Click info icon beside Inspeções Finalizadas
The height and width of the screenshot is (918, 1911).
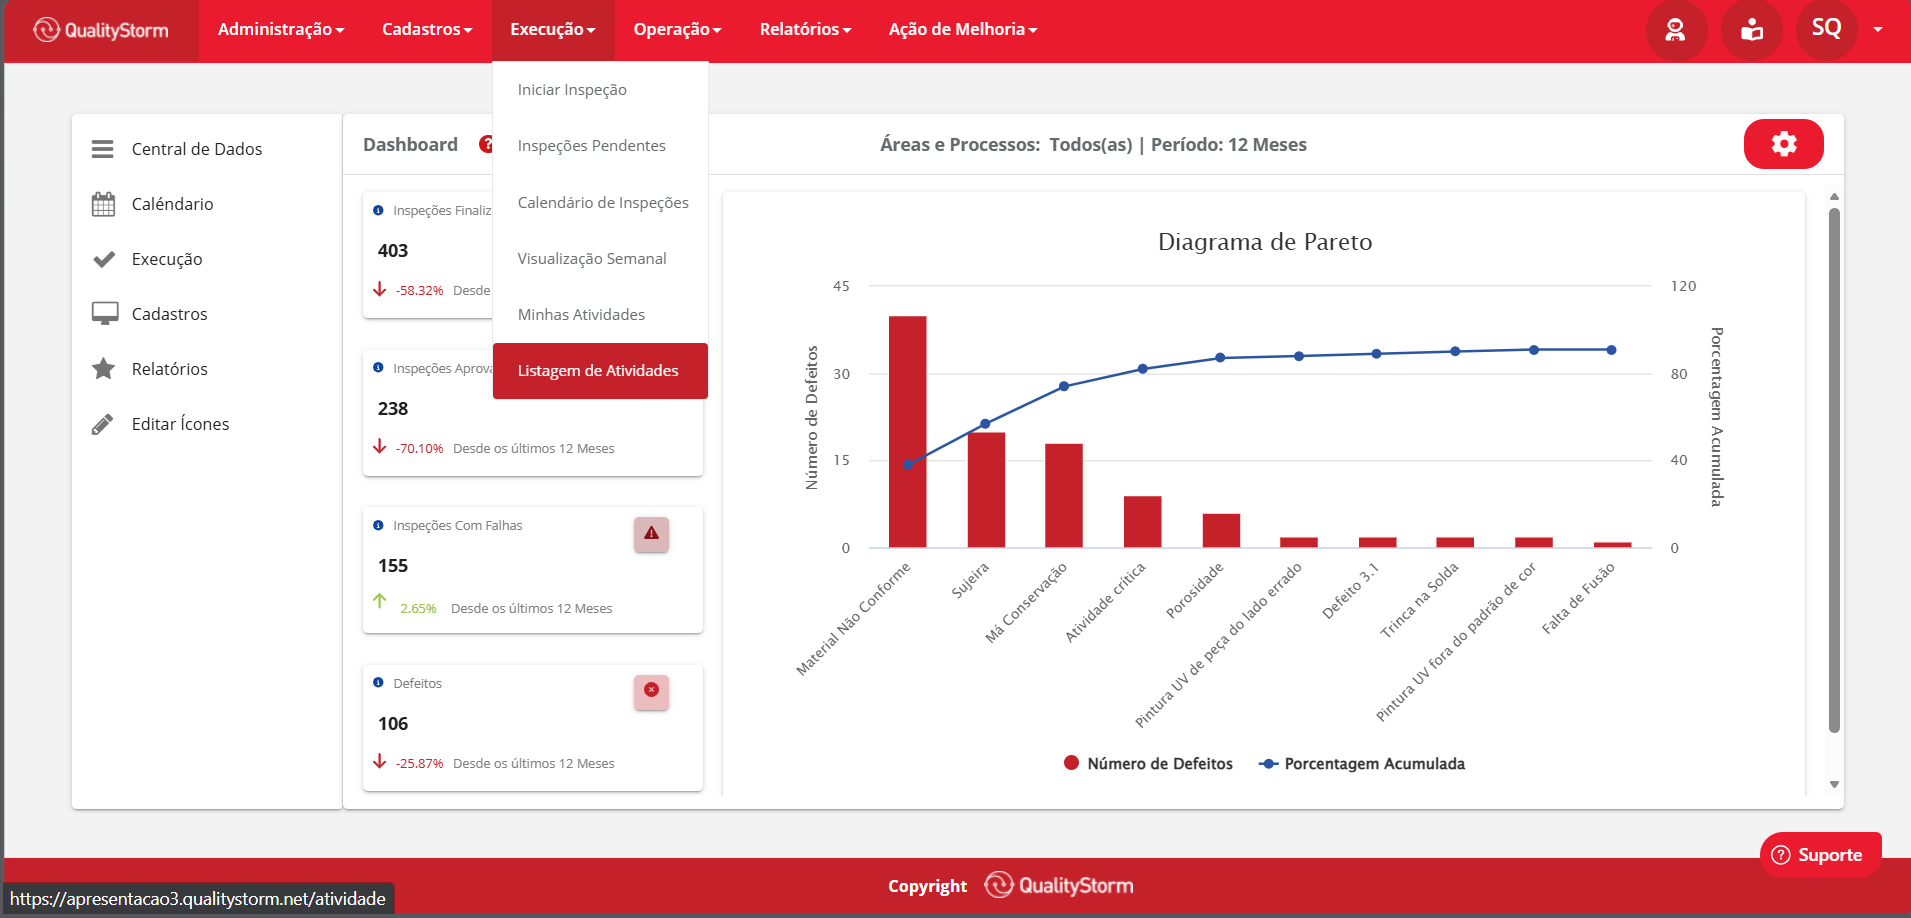coord(378,210)
